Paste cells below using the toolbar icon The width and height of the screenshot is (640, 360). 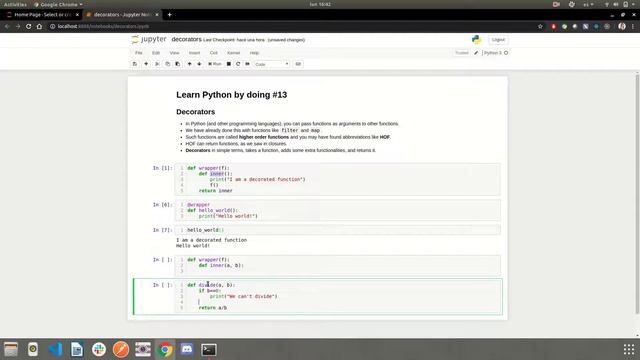click(178, 64)
